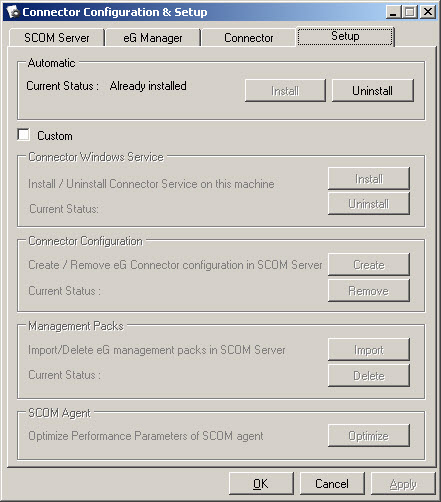The height and width of the screenshot is (502, 441).
Task: Select the Setup tab
Action: (345, 36)
